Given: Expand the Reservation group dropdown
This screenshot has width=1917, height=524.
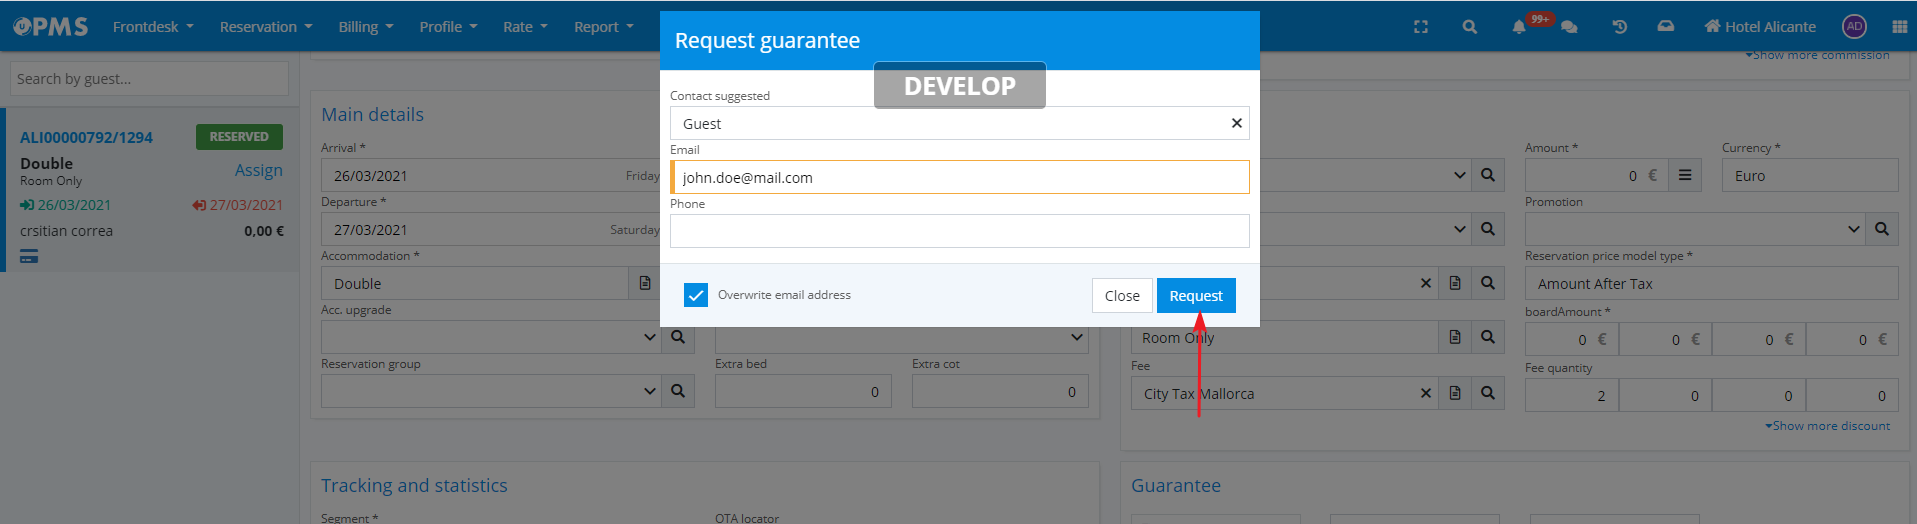Looking at the screenshot, I should click(649, 391).
